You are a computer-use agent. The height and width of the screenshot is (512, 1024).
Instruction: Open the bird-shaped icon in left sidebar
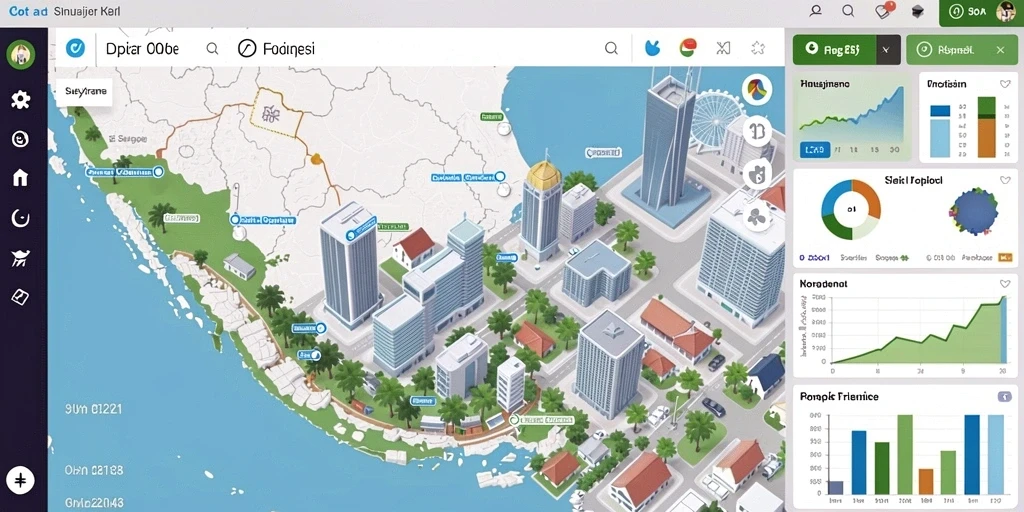20,259
